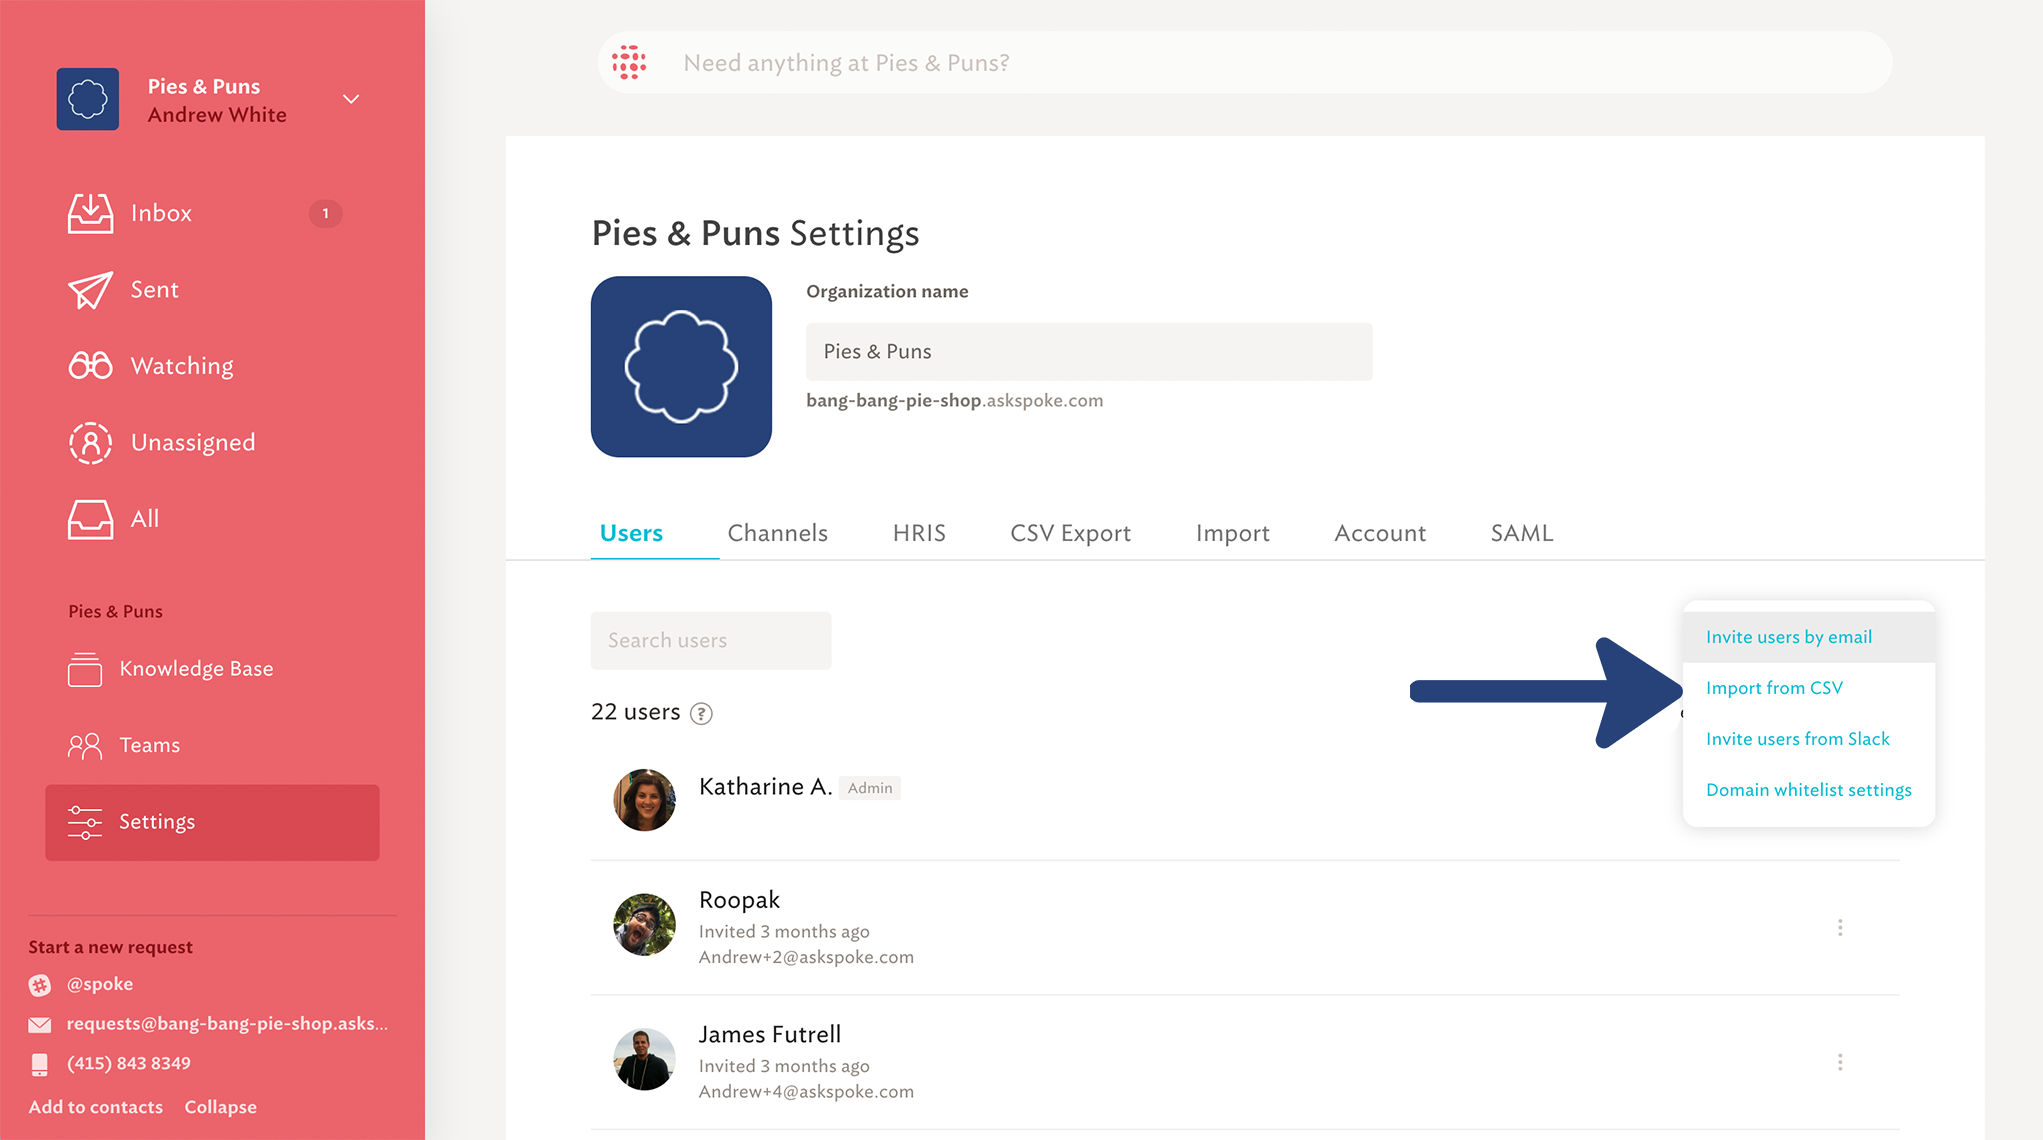
Task: Click the Settings label in sidebar
Action: click(x=157, y=822)
